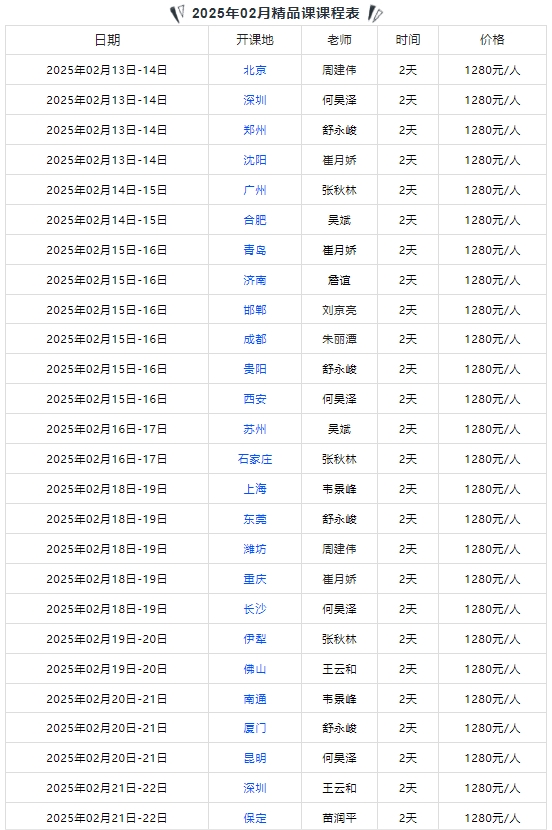Click the 合肥 city link
This screenshot has width=552, height=830.
255,220
